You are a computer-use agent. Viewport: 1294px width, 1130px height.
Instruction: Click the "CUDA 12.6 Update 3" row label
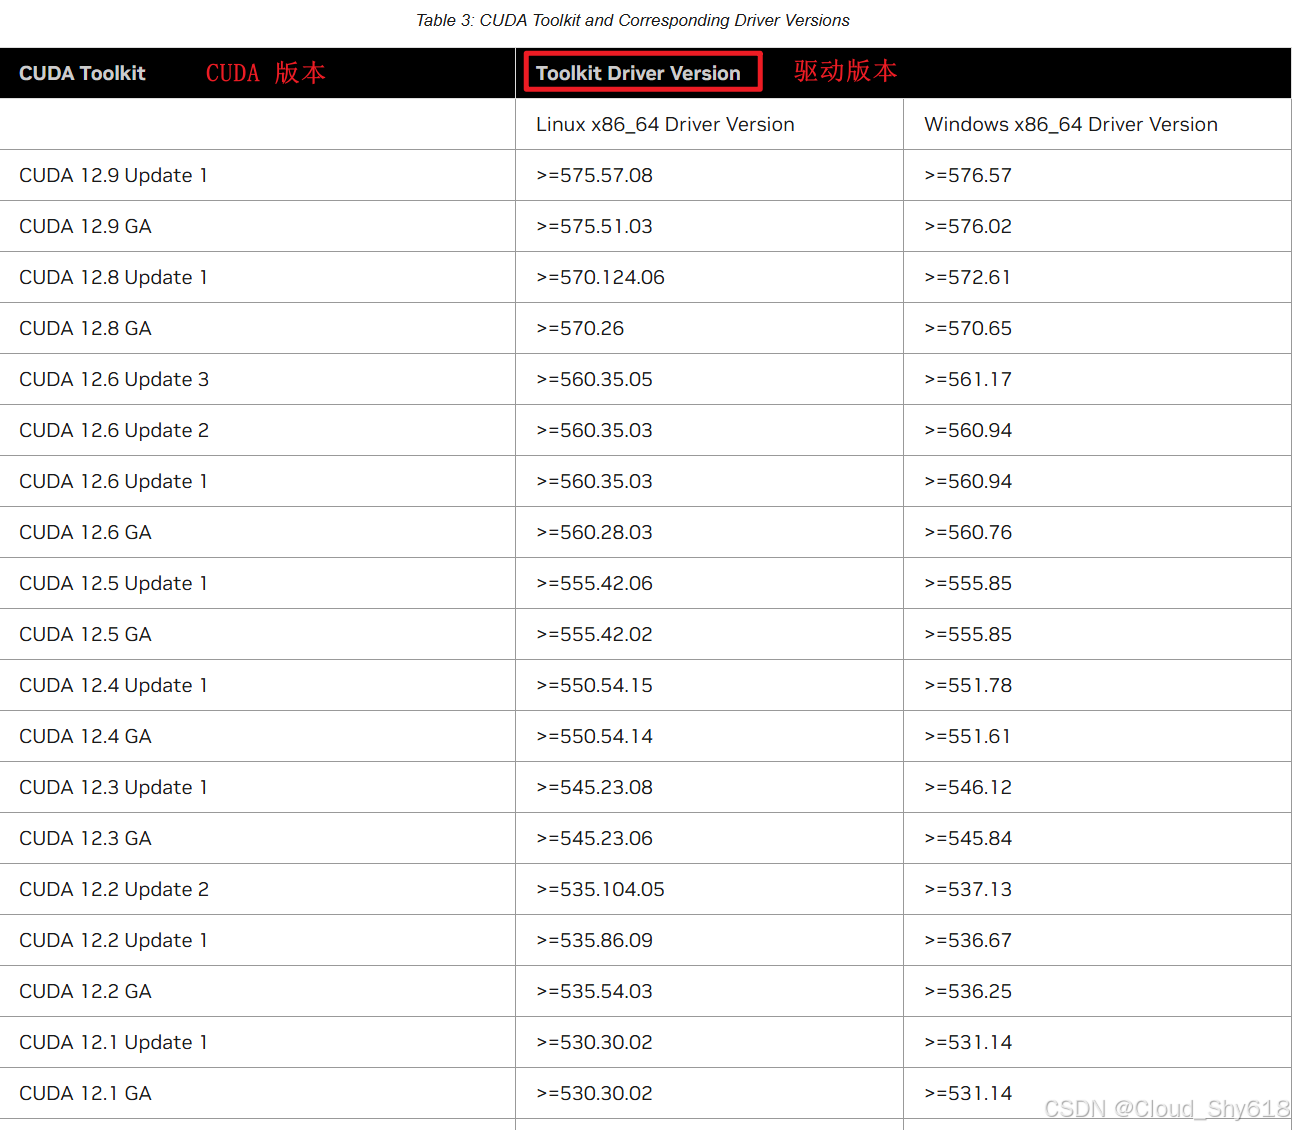coord(114,379)
